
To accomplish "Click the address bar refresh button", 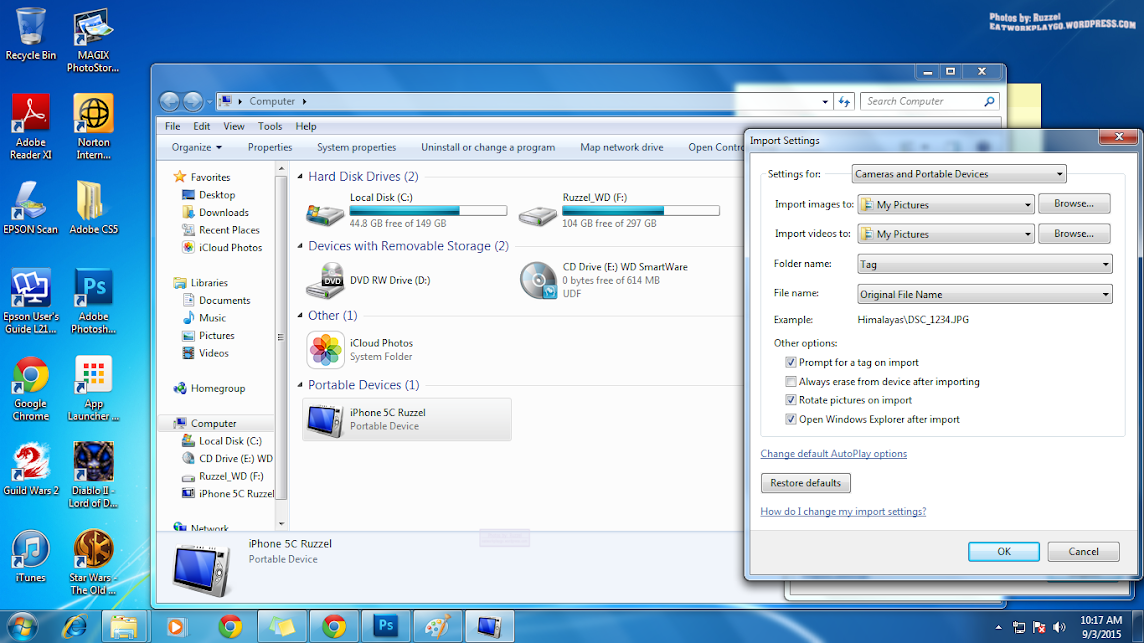I will pyautogui.click(x=845, y=101).
